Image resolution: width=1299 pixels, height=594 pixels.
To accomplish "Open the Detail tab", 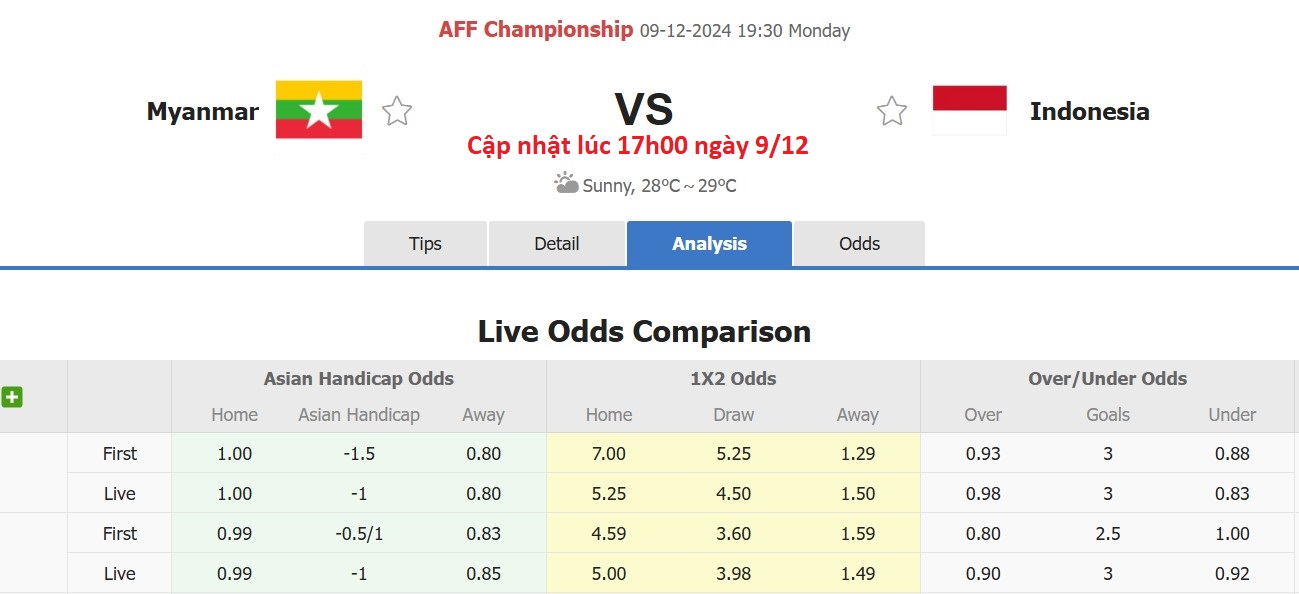I will [556, 243].
